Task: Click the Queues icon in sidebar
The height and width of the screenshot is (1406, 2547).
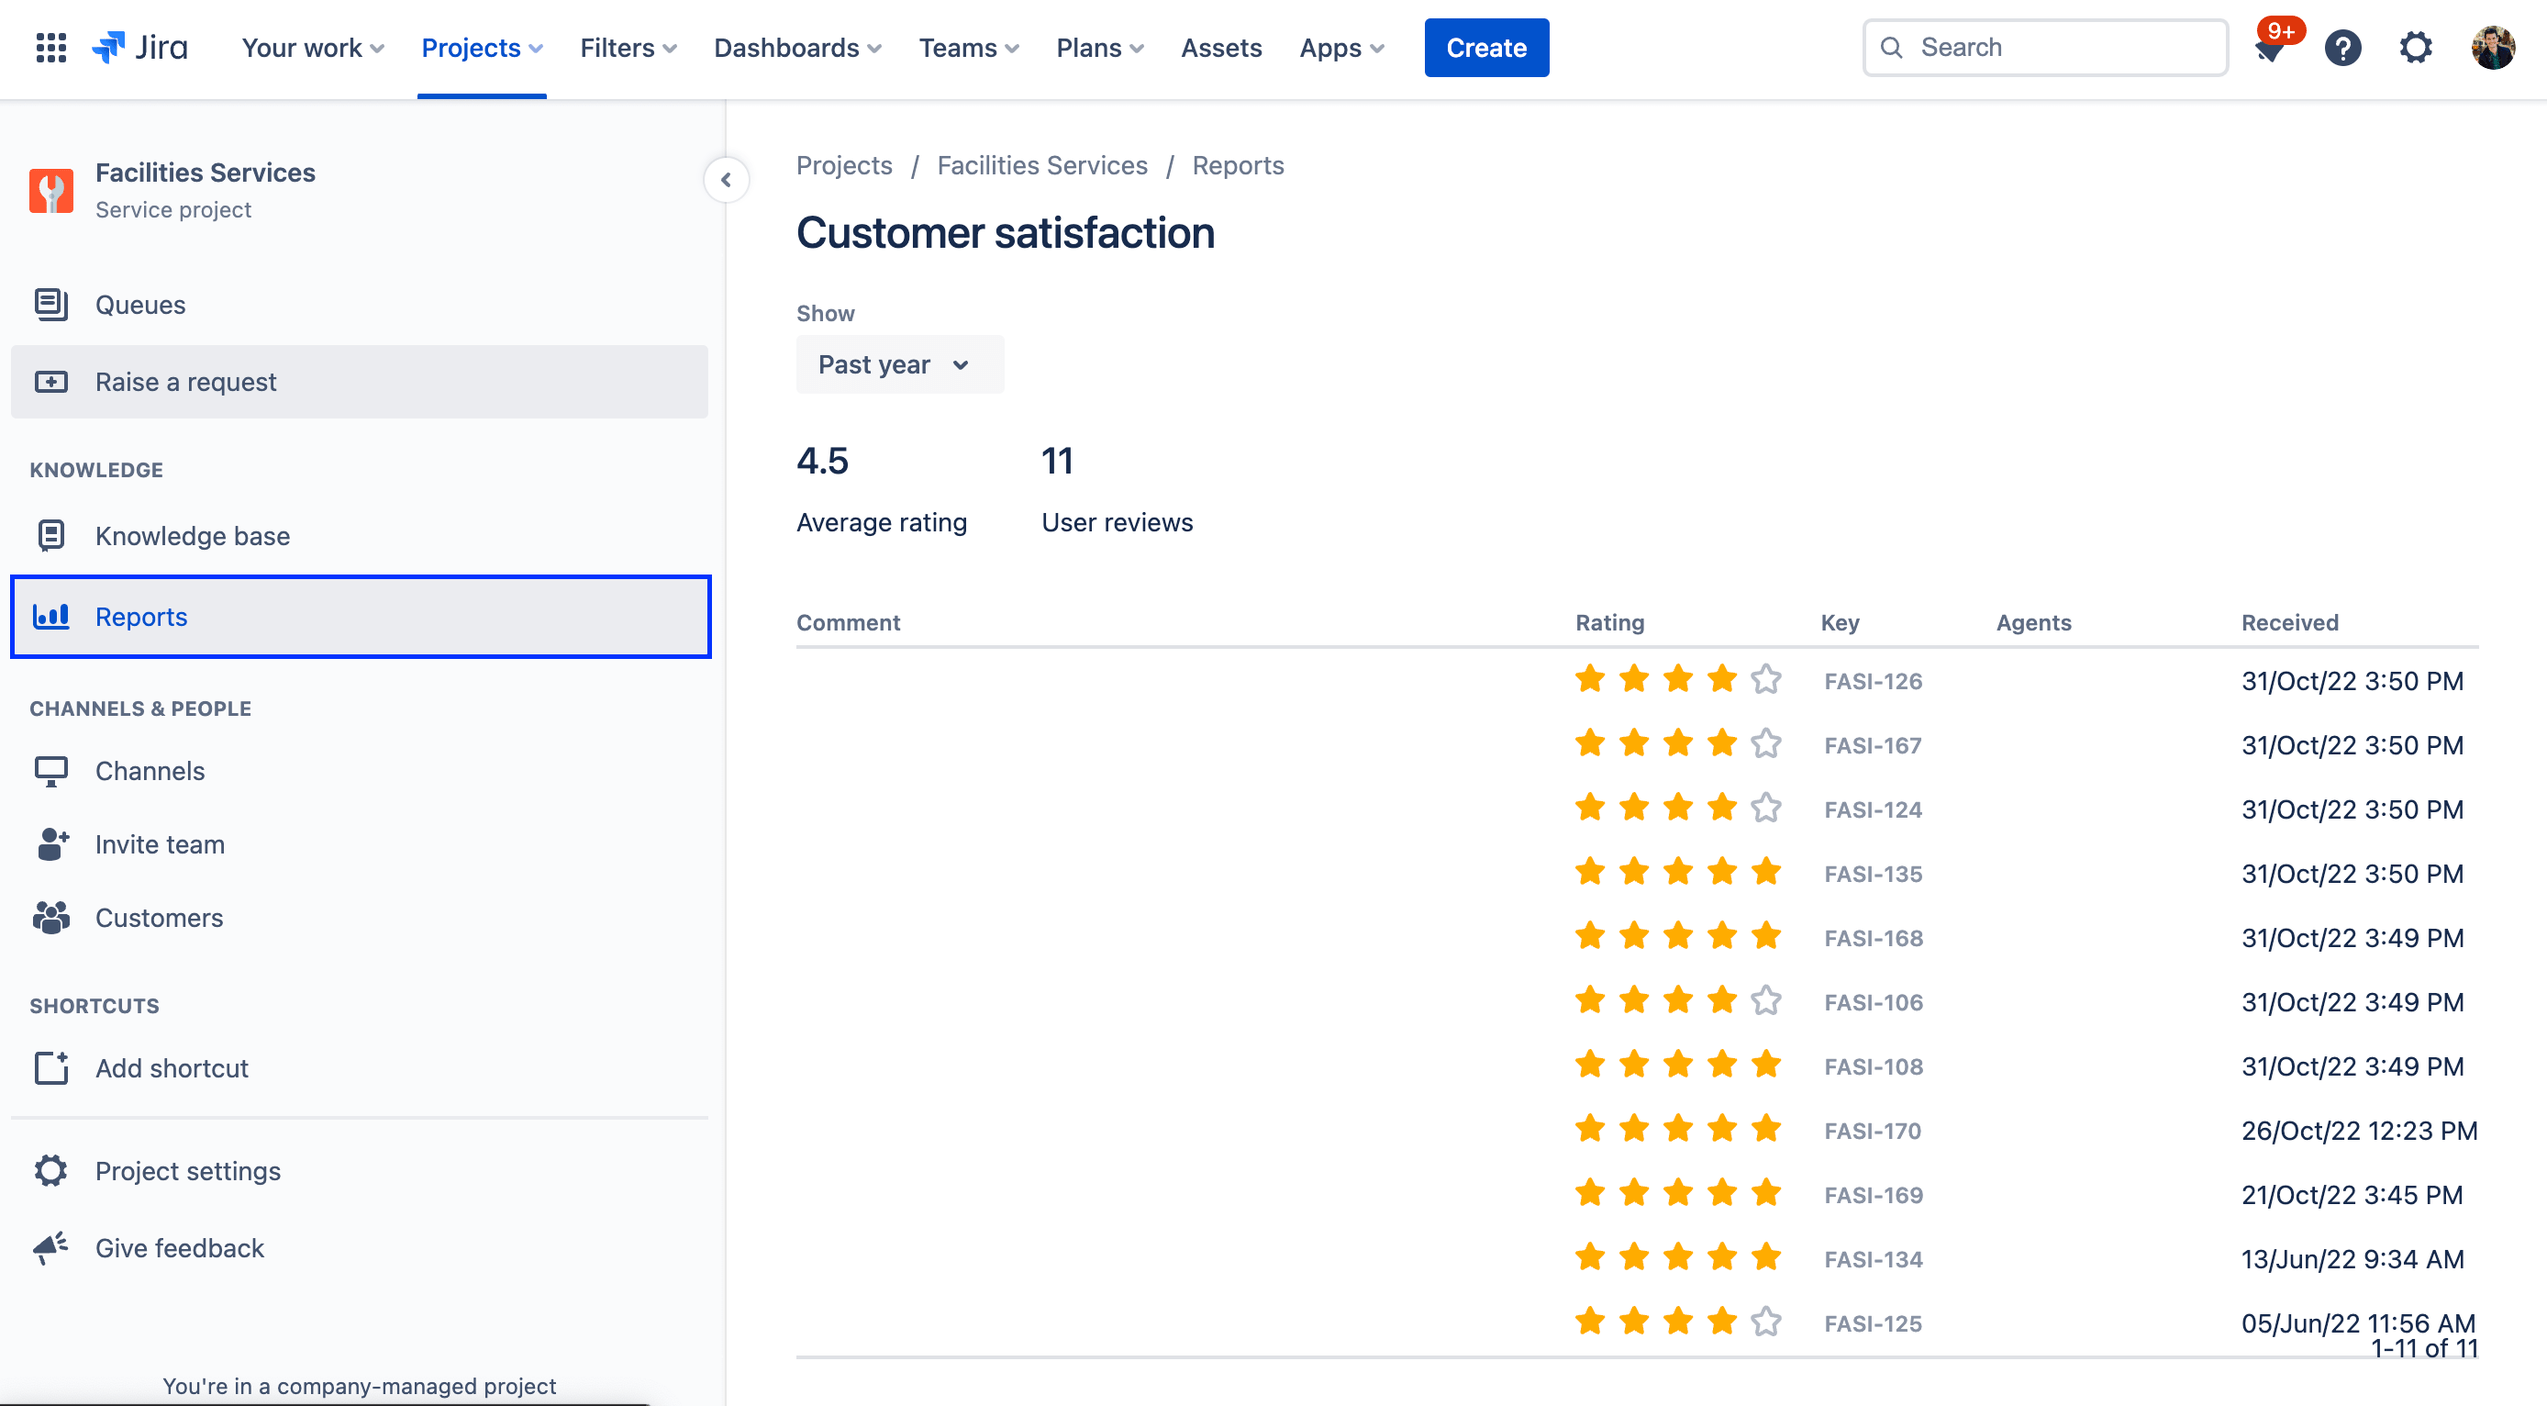Action: click(x=52, y=305)
